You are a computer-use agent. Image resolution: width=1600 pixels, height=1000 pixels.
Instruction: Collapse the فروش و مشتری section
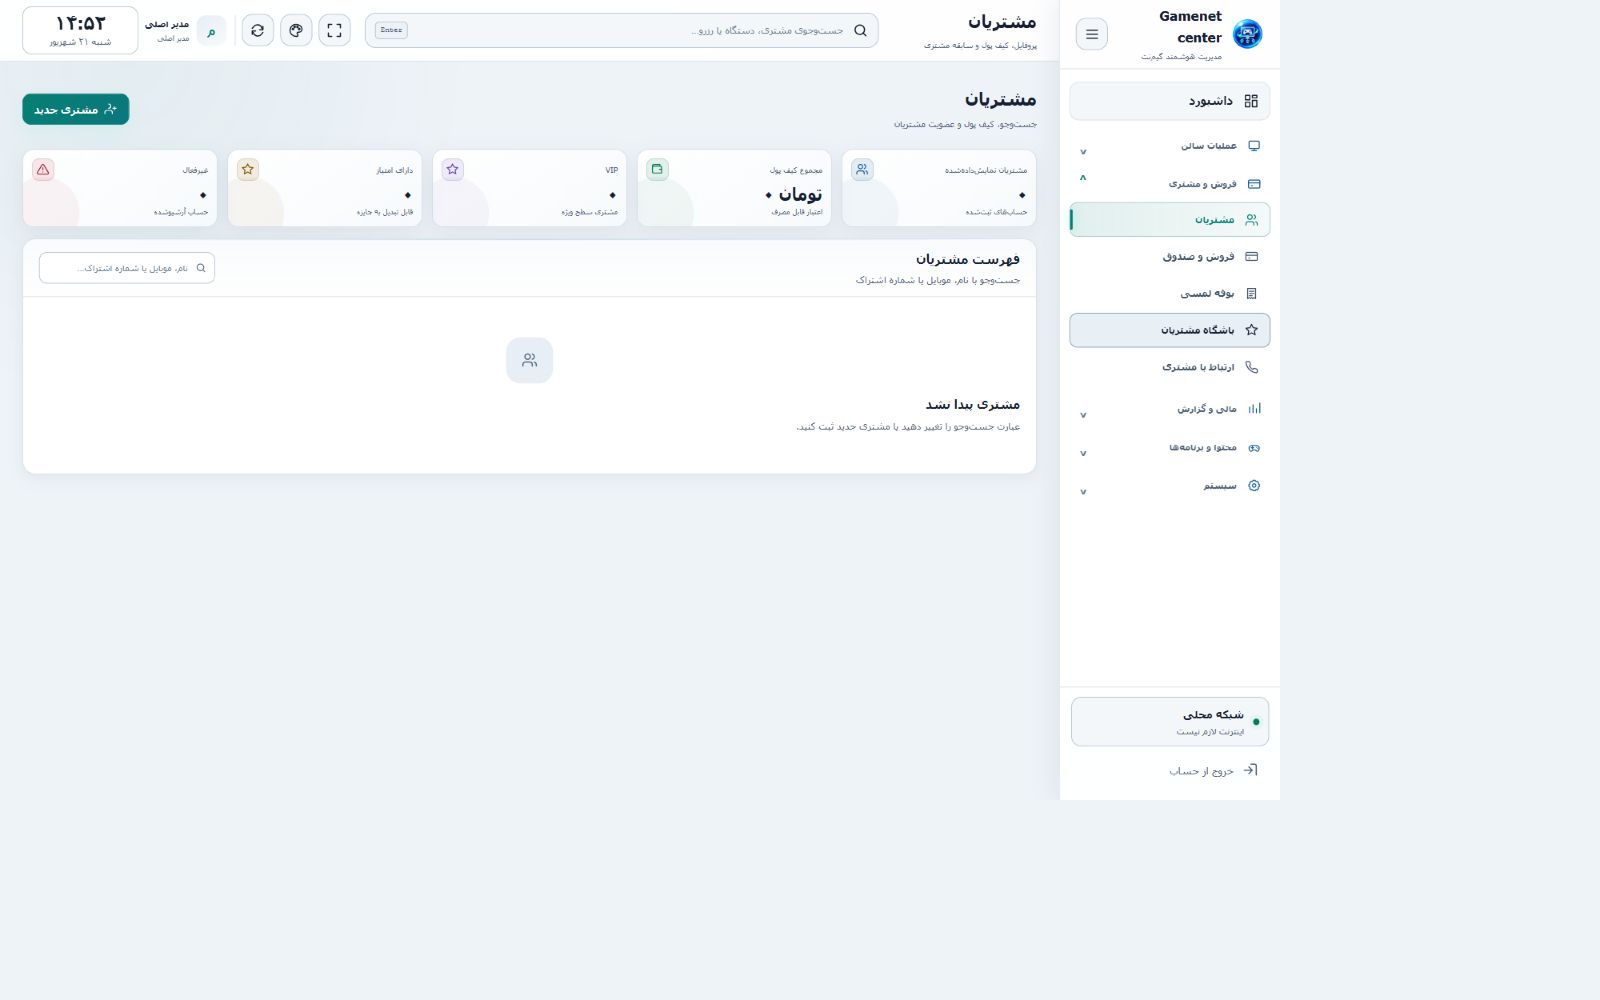pos(1169,183)
